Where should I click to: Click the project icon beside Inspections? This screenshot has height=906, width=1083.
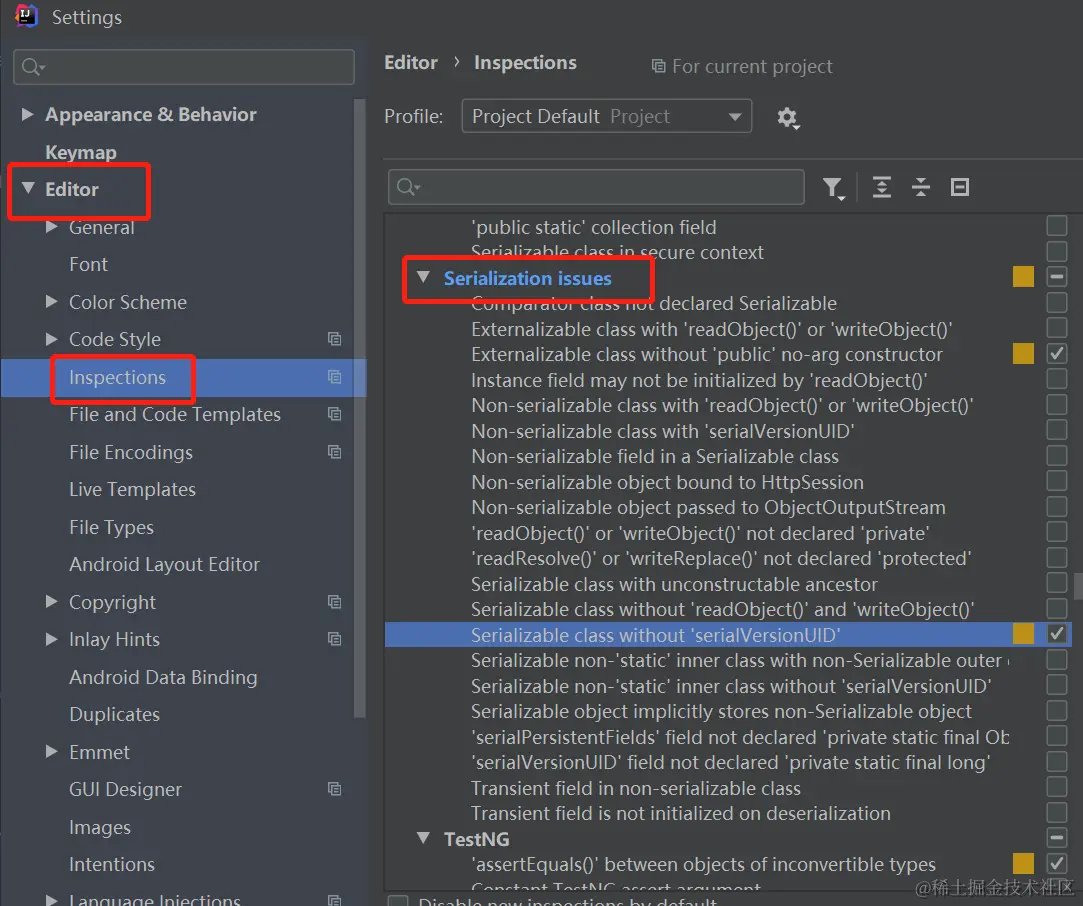click(335, 377)
